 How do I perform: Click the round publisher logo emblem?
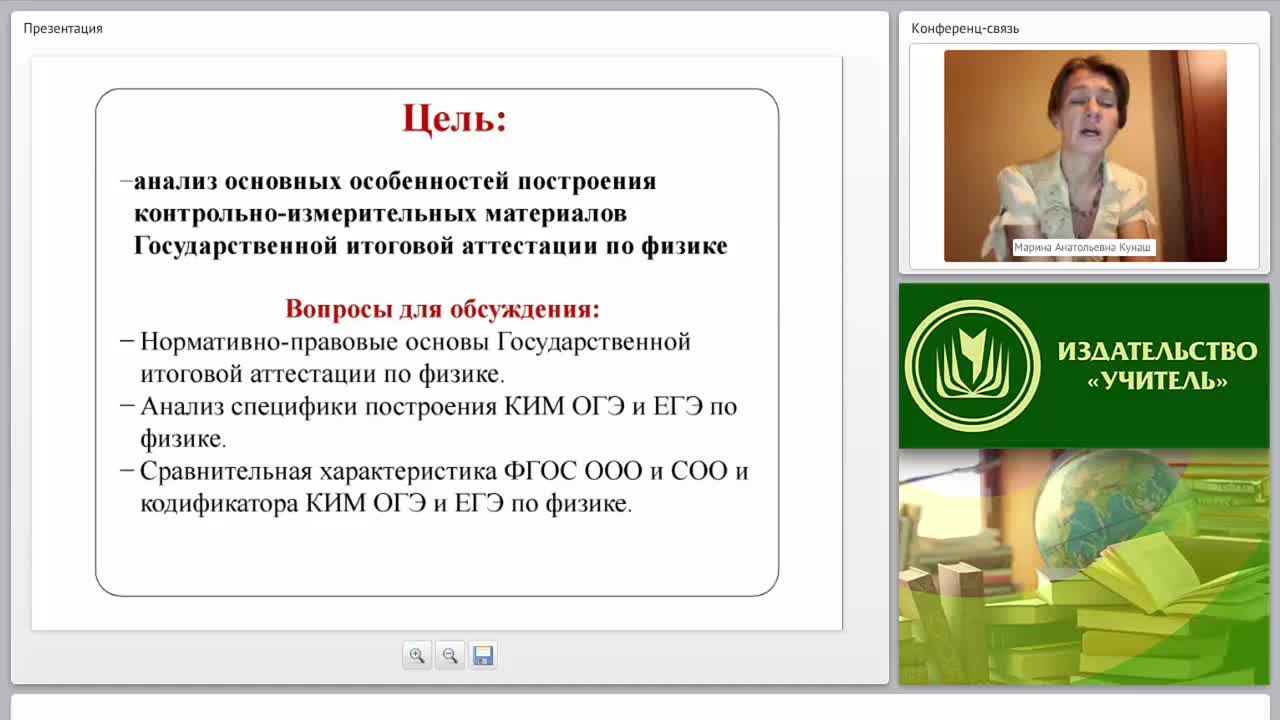tap(972, 366)
